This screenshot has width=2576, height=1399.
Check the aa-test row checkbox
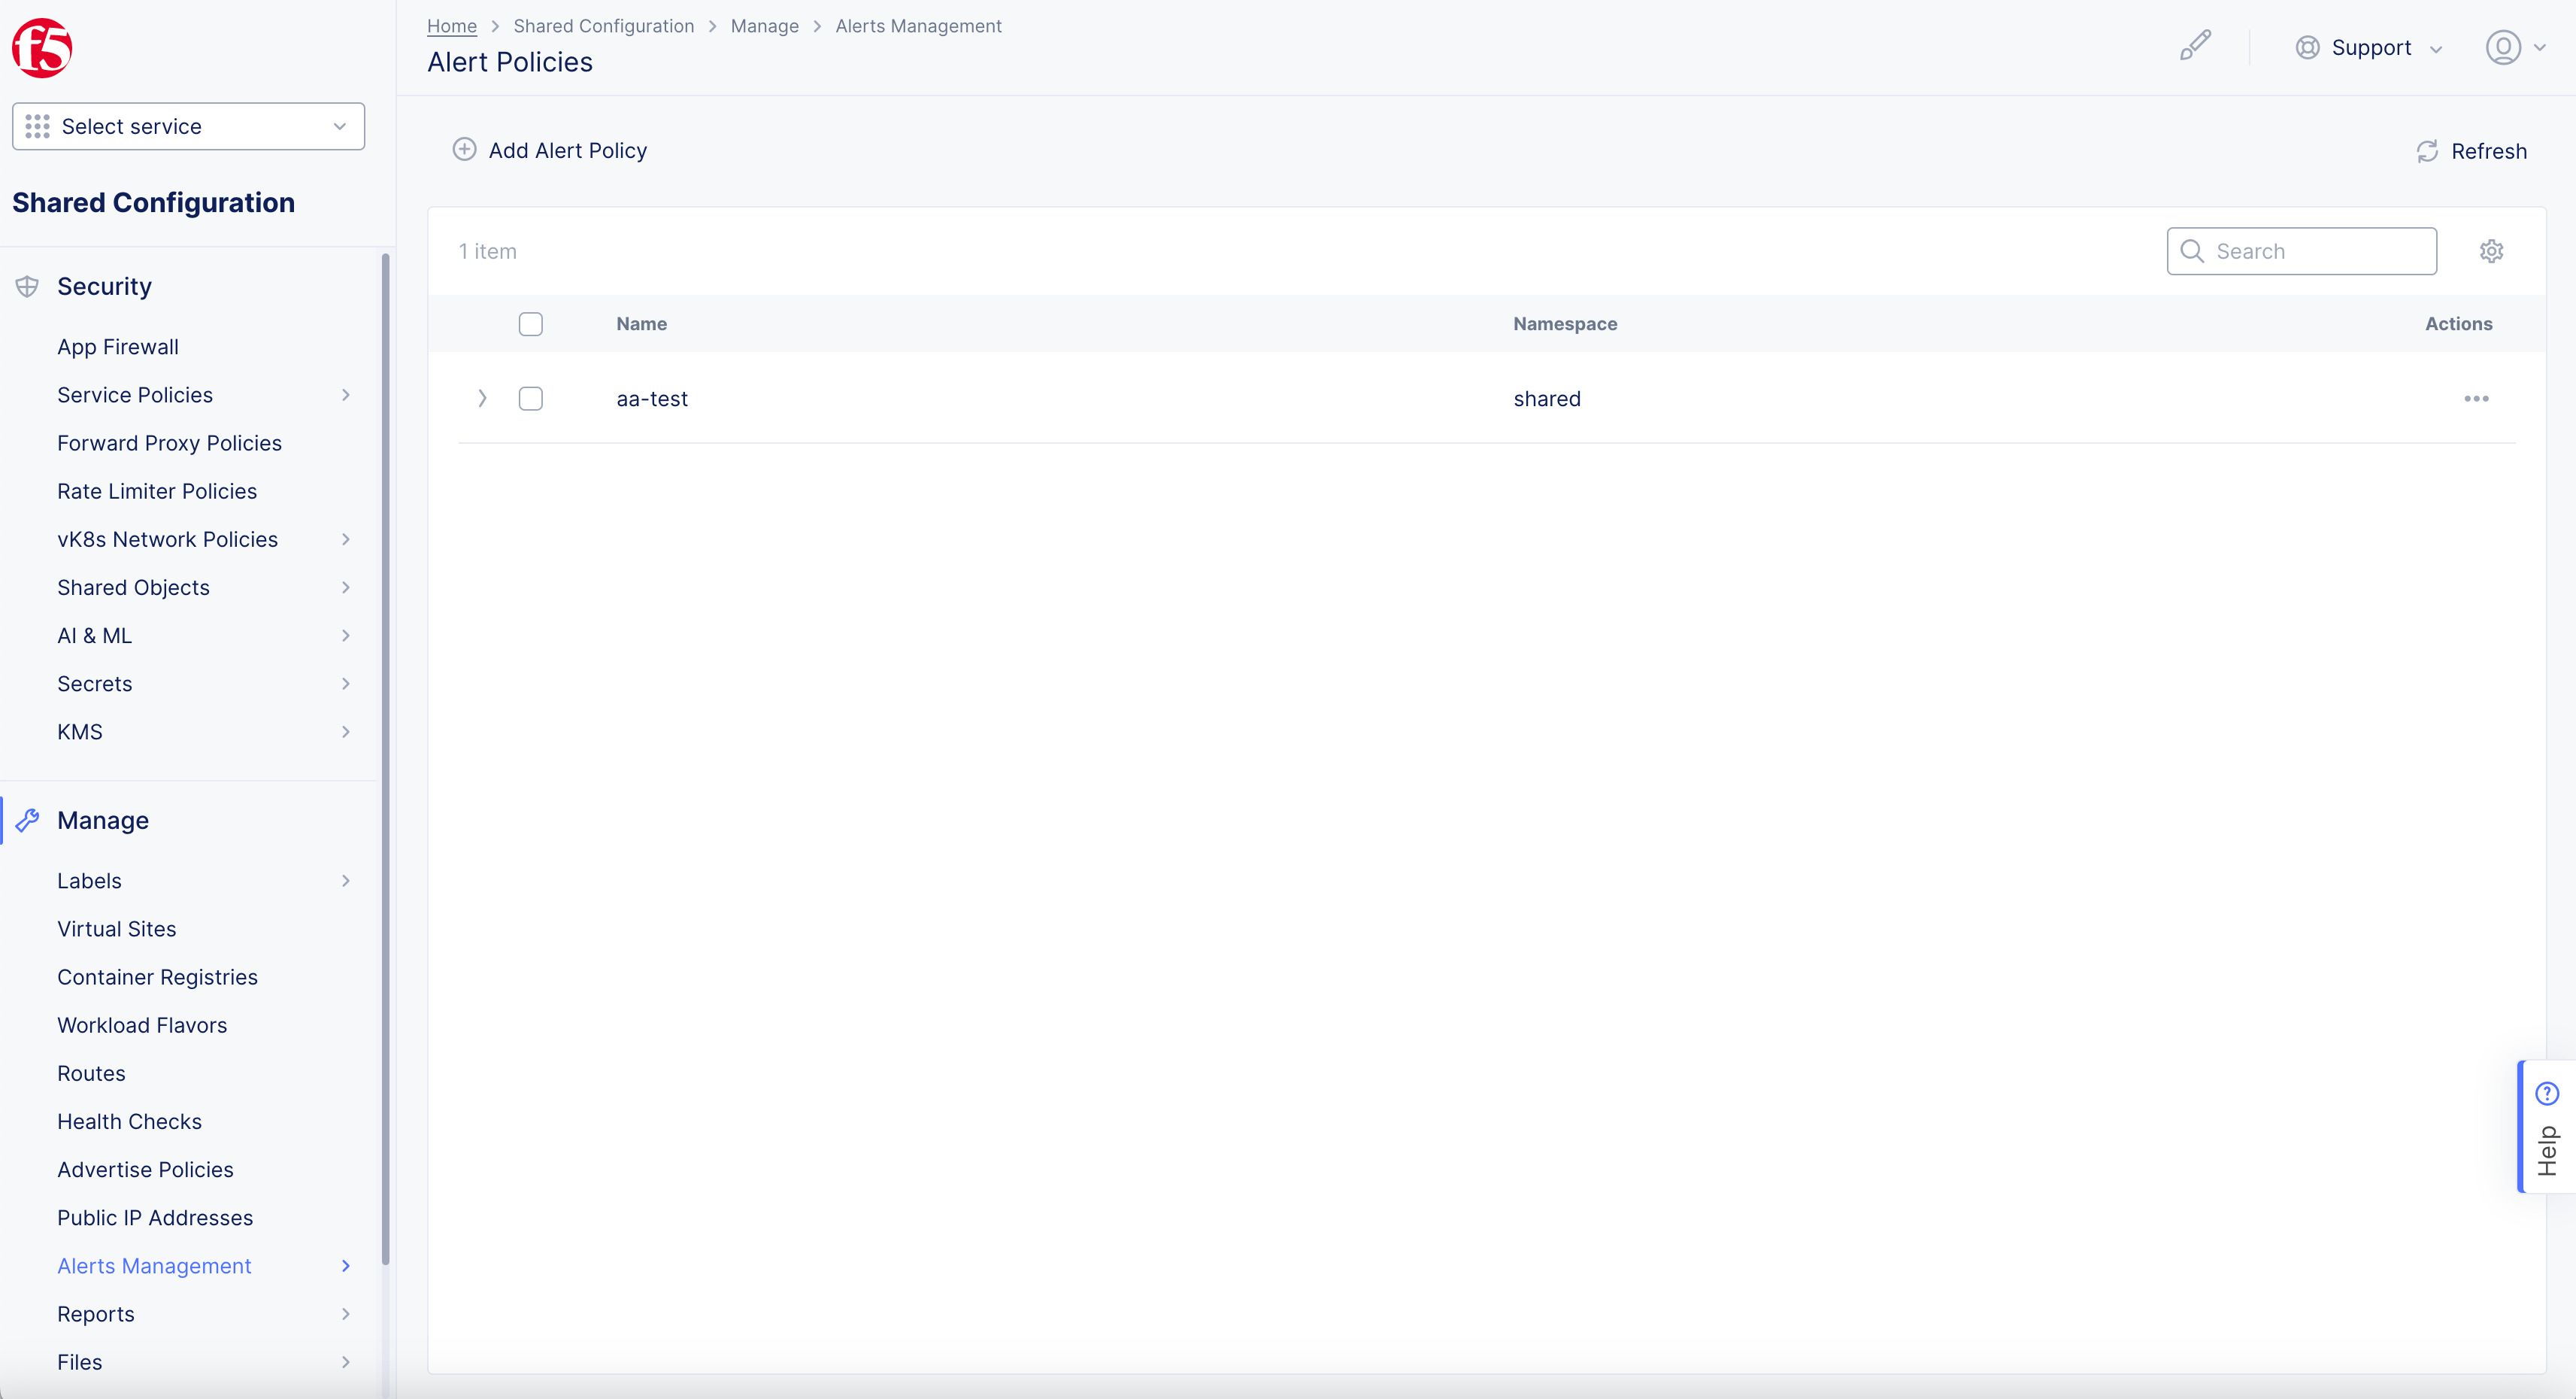pyautogui.click(x=530, y=399)
